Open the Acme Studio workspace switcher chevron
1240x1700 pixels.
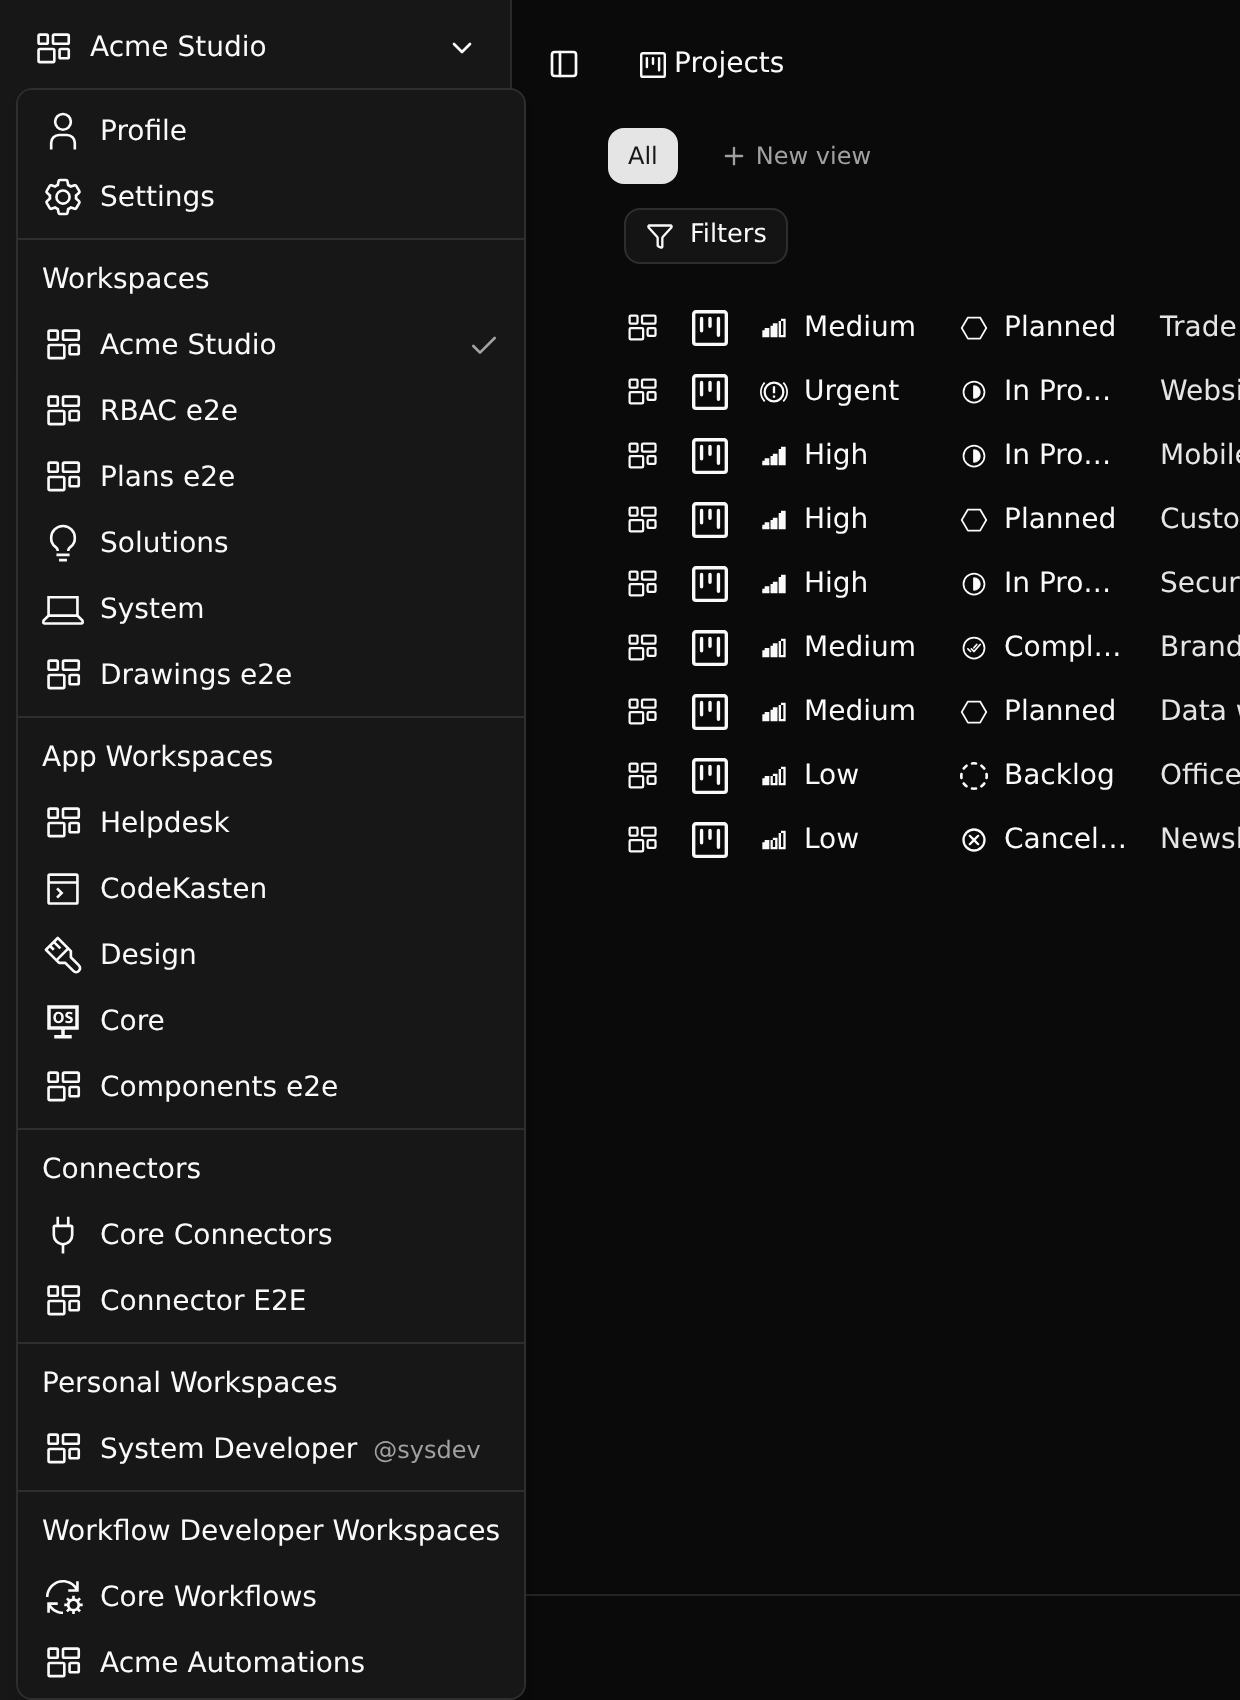pos(462,48)
